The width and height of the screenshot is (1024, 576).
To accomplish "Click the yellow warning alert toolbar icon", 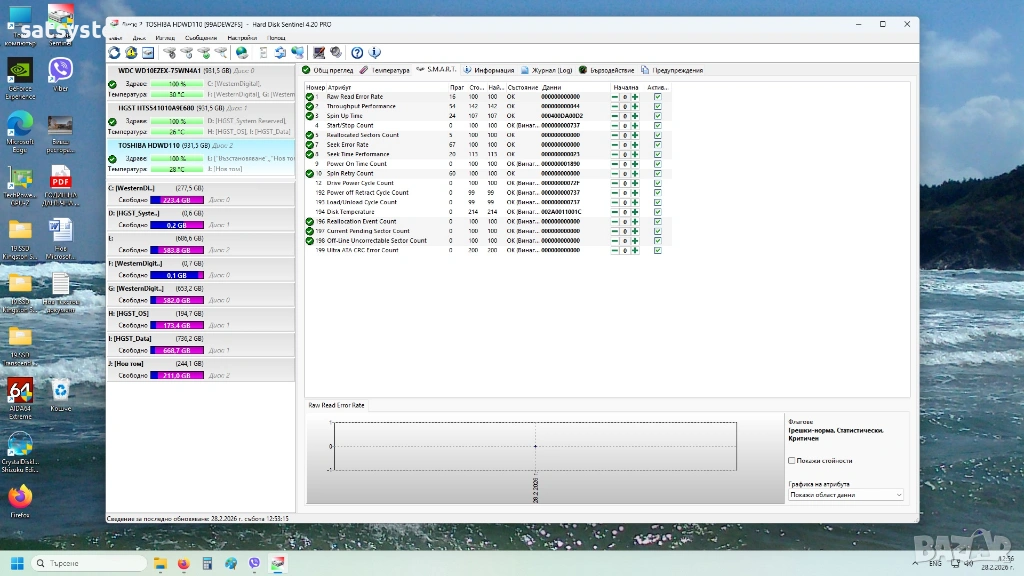I will pyautogui.click(x=131, y=53).
